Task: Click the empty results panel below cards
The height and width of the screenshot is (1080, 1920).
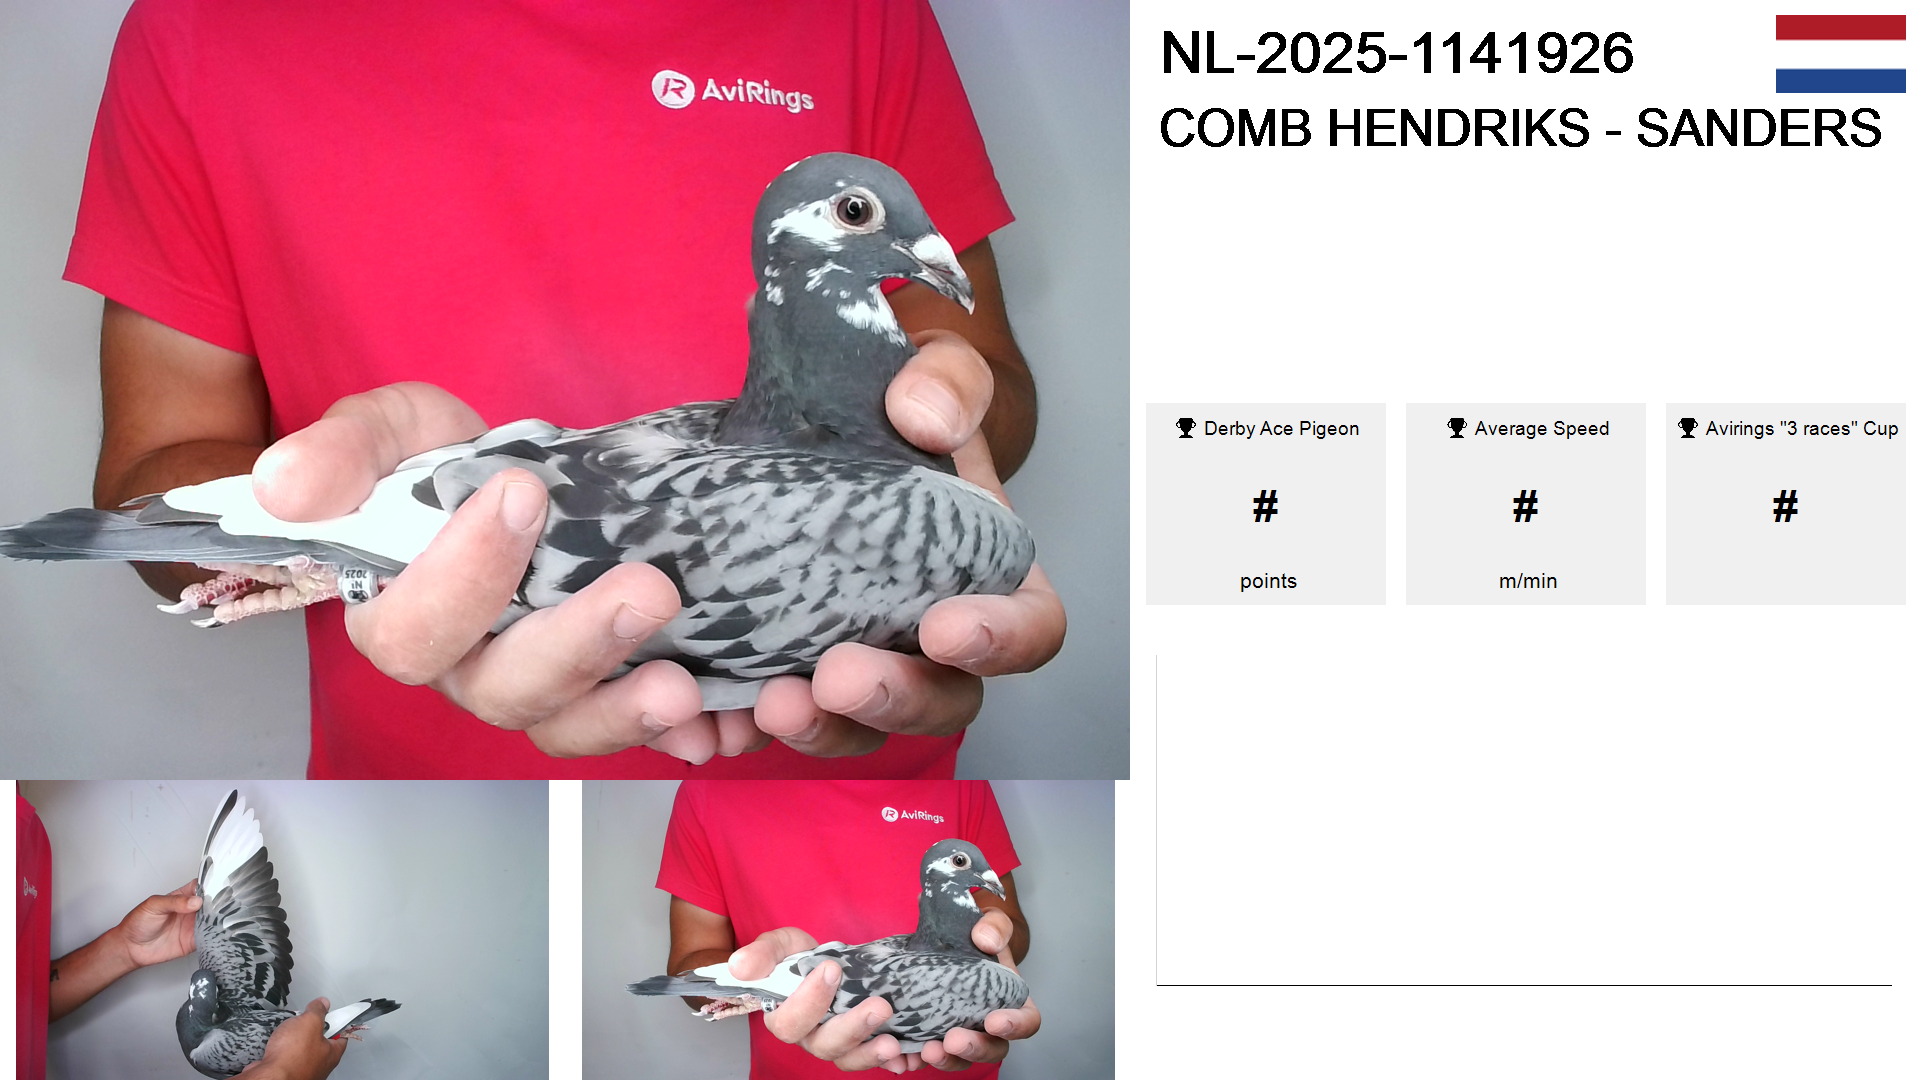Action: [1524, 820]
